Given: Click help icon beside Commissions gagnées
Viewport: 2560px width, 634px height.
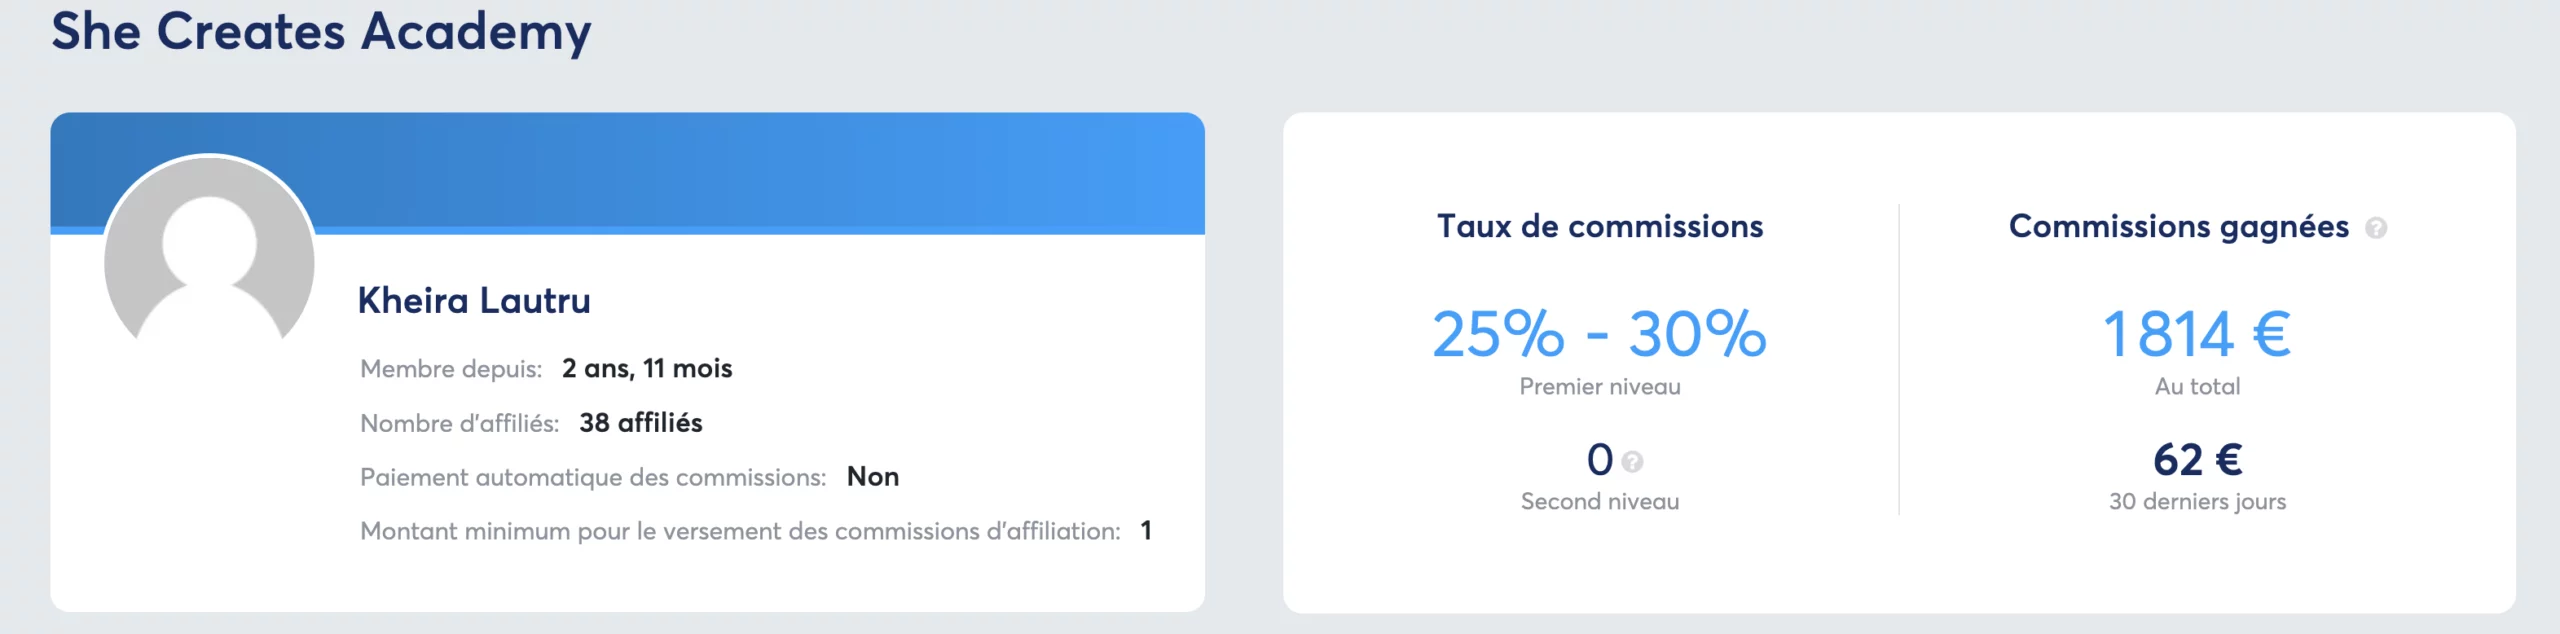Looking at the screenshot, I should click(2376, 229).
